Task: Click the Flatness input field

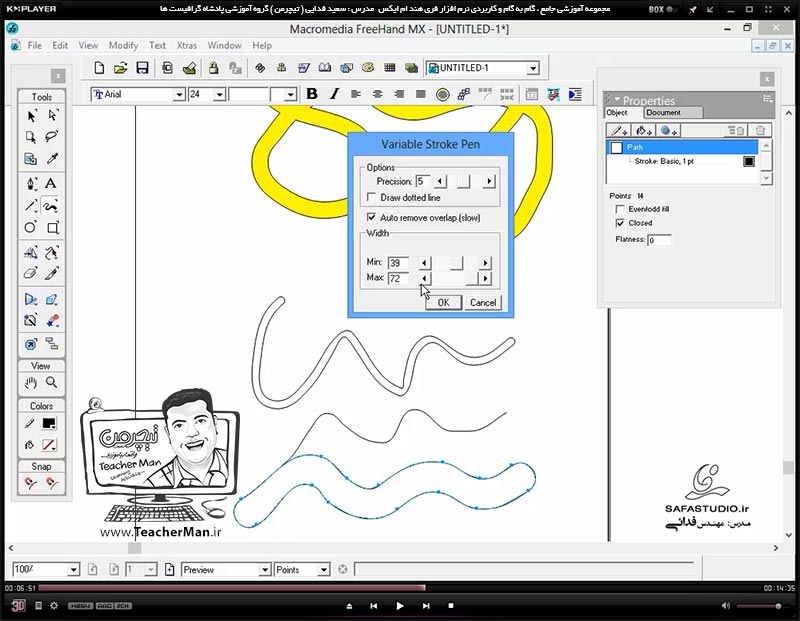Action: [659, 240]
